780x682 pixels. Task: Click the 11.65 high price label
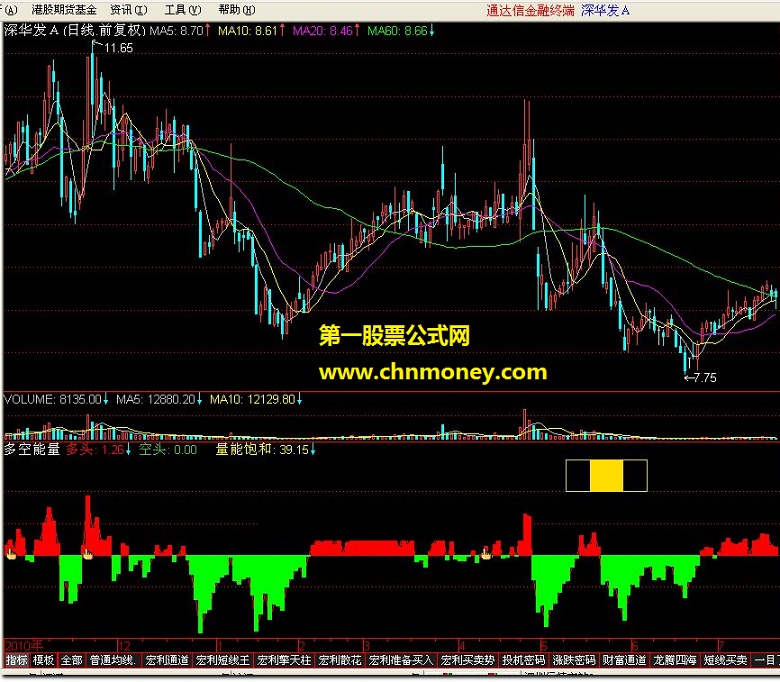118,48
